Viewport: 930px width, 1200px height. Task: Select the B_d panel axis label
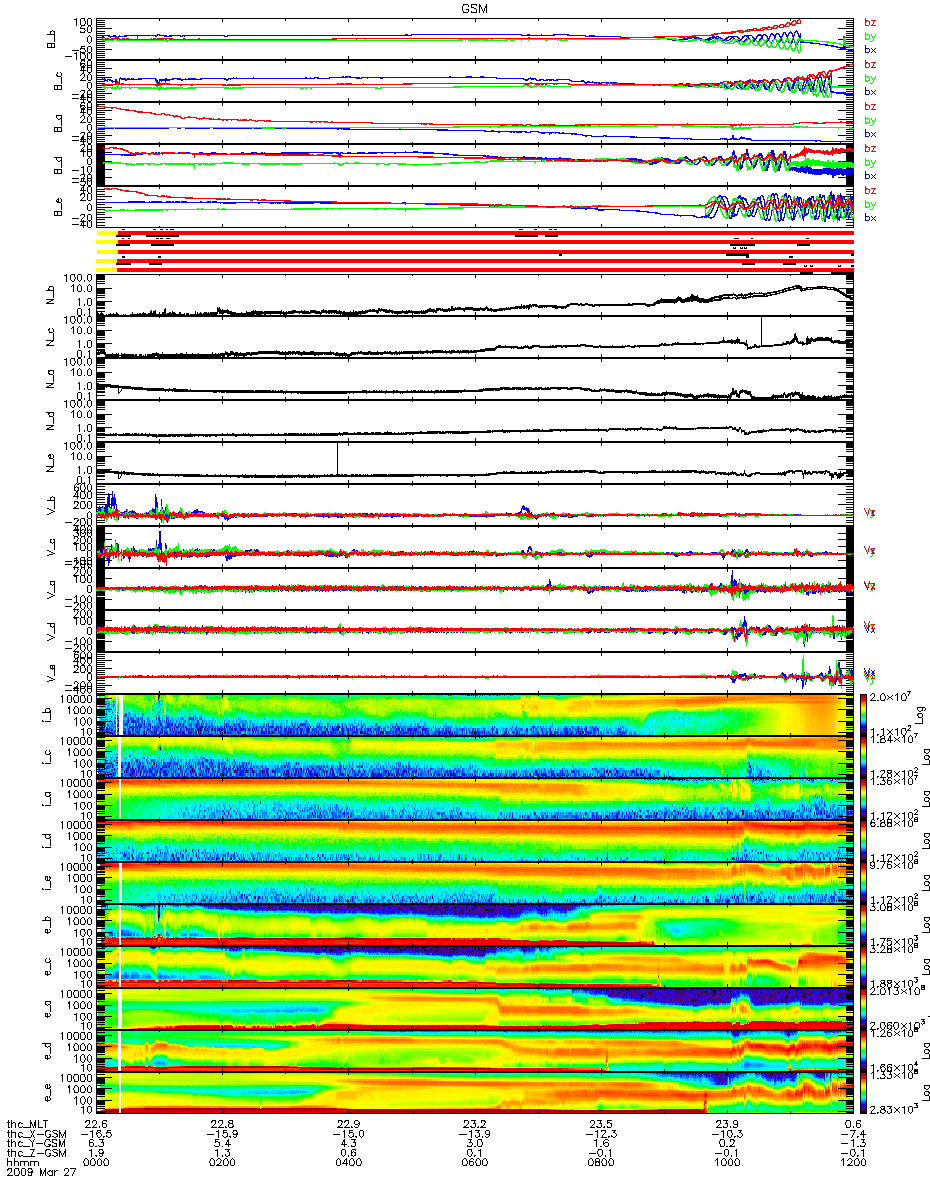pyautogui.click(x=58, y=165)
